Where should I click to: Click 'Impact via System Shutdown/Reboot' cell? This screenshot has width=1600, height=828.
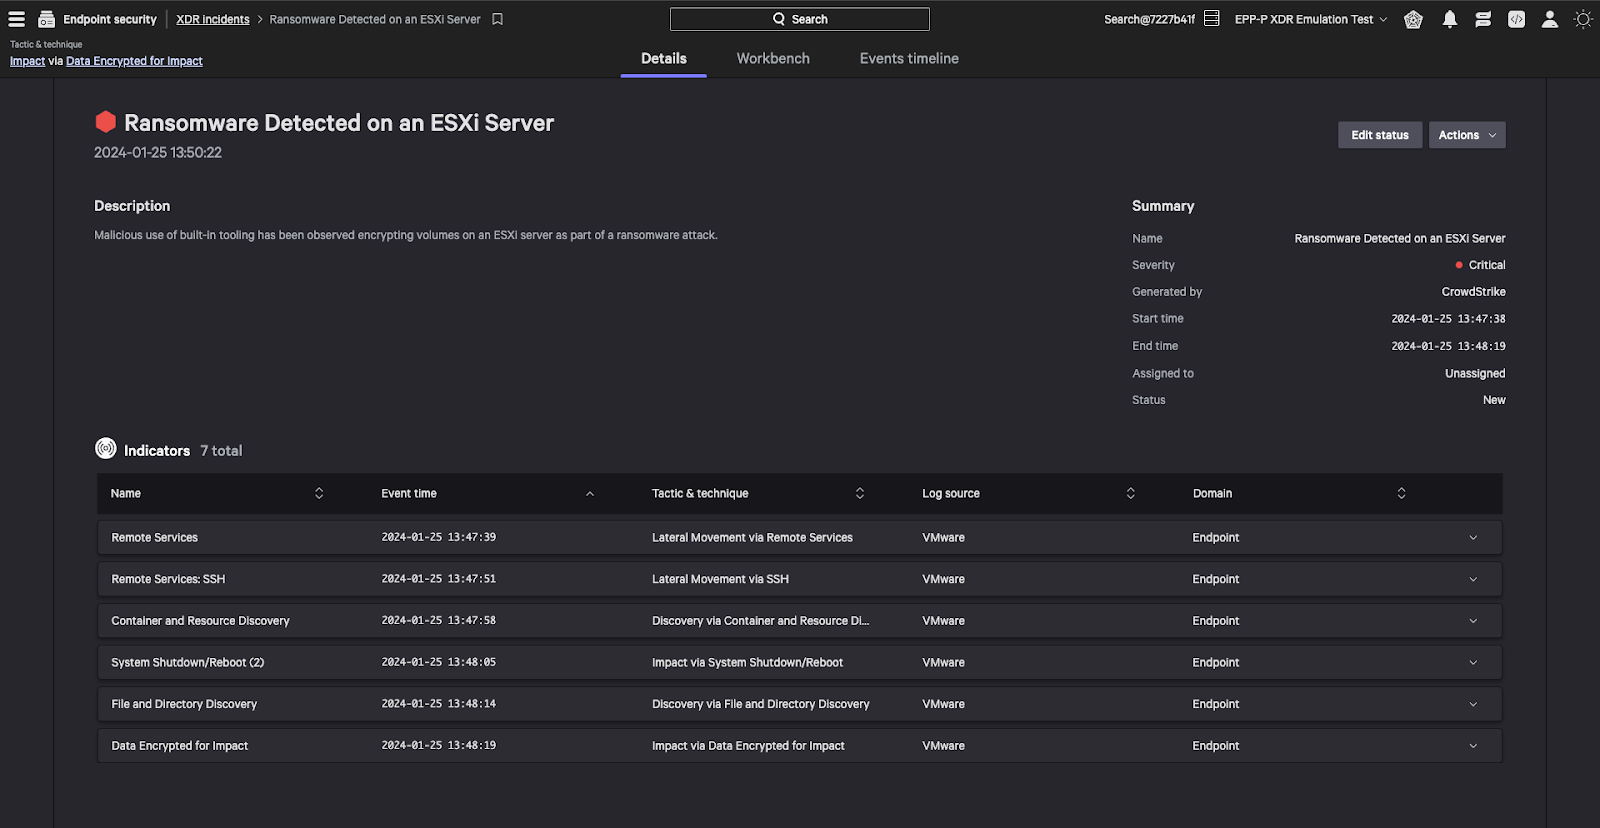pyautogui.click(x=747, y=663)
